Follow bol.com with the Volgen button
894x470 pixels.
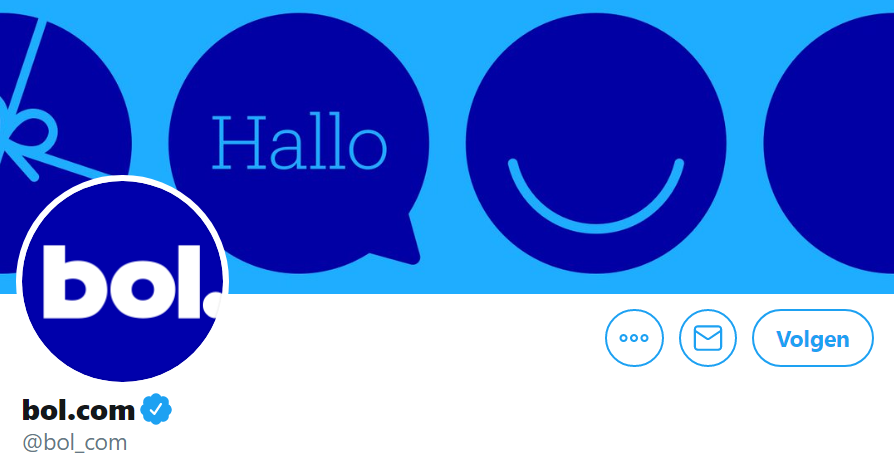pyautogui.click(x=812, y=338)
